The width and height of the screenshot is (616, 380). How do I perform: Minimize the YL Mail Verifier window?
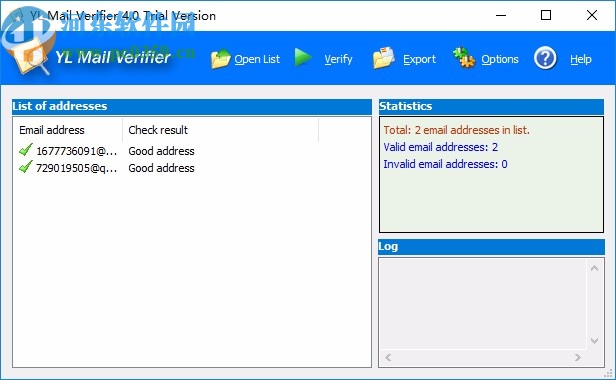point(501,15)
